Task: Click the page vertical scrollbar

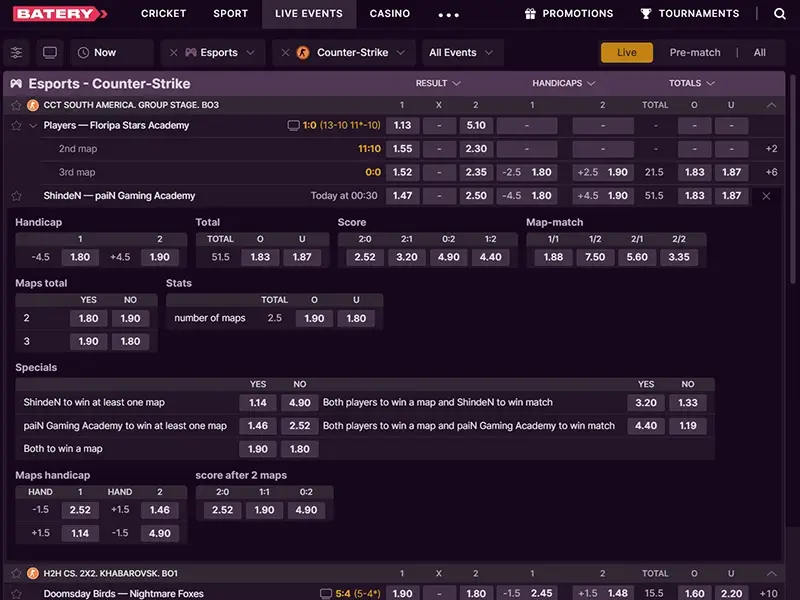Action: (x=792, y=179)
